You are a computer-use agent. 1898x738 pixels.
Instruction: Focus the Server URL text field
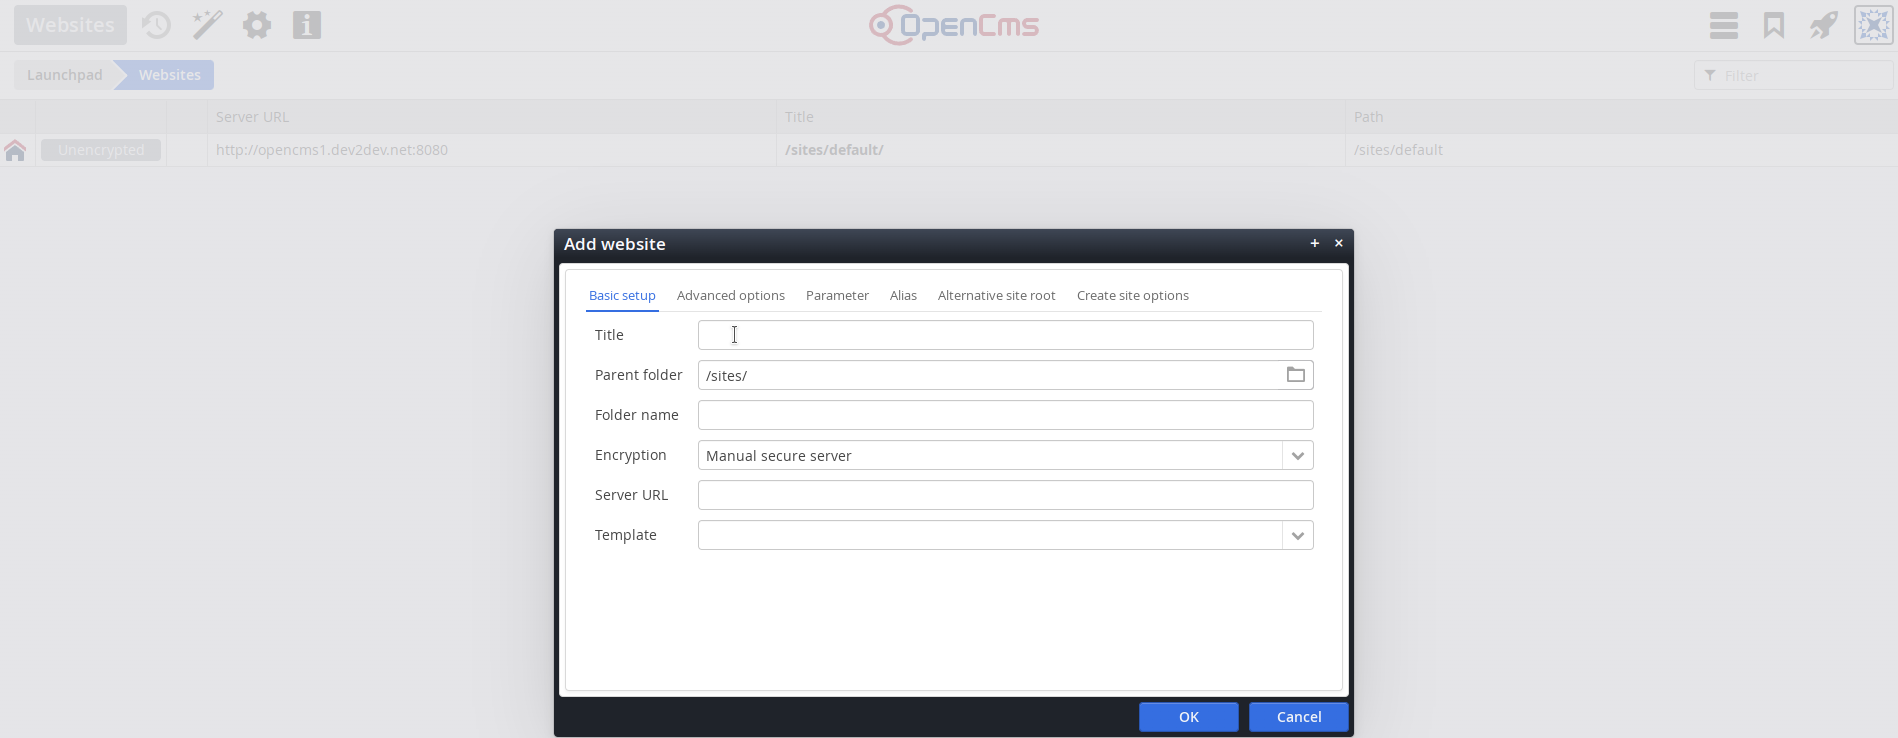click(1005, 495)
